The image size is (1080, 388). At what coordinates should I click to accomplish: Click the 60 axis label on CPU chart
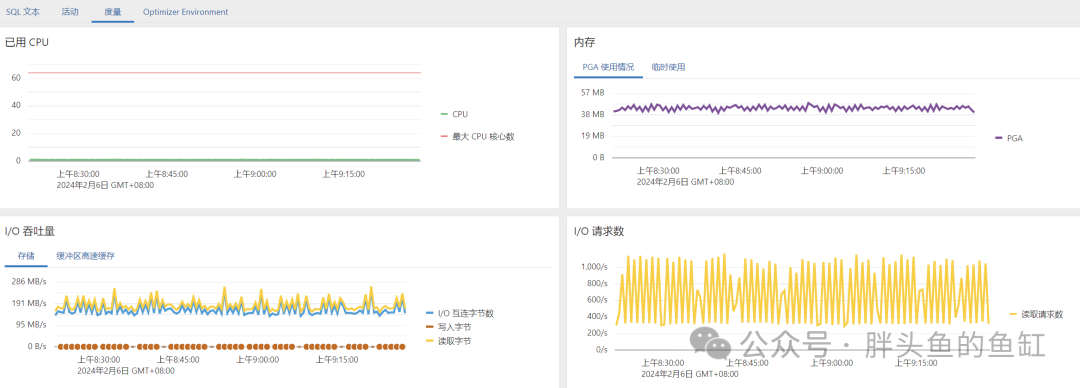(16, 78)
